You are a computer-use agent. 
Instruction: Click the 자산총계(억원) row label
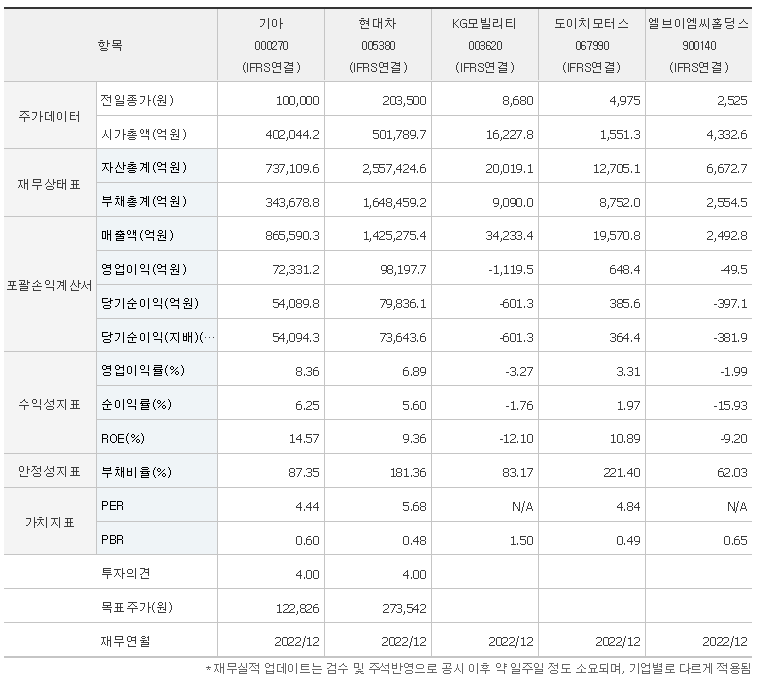[144, 168]
